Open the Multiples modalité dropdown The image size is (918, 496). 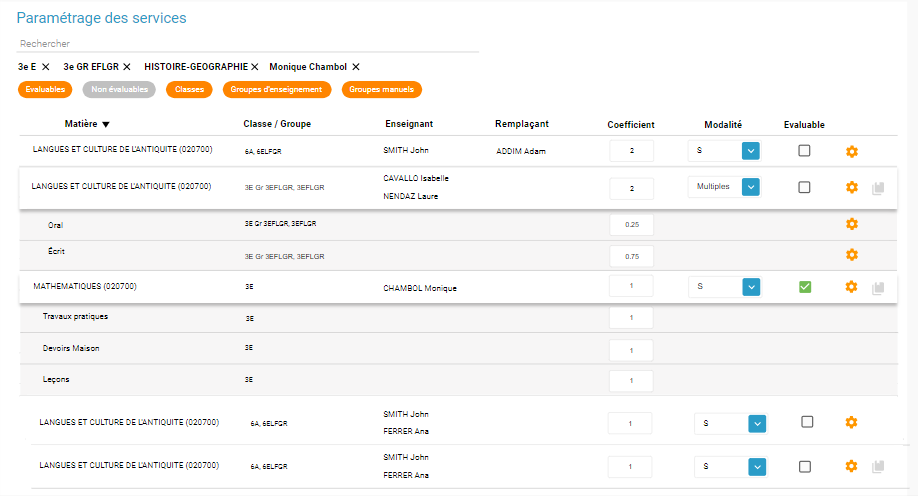click(750, 187)
